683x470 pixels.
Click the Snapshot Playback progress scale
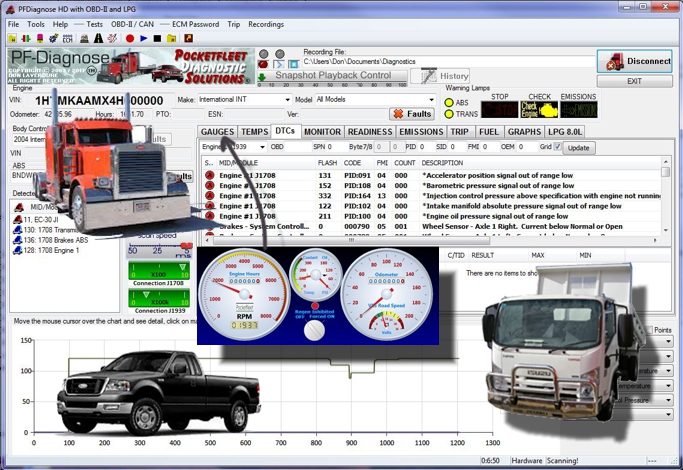(332, 85)
